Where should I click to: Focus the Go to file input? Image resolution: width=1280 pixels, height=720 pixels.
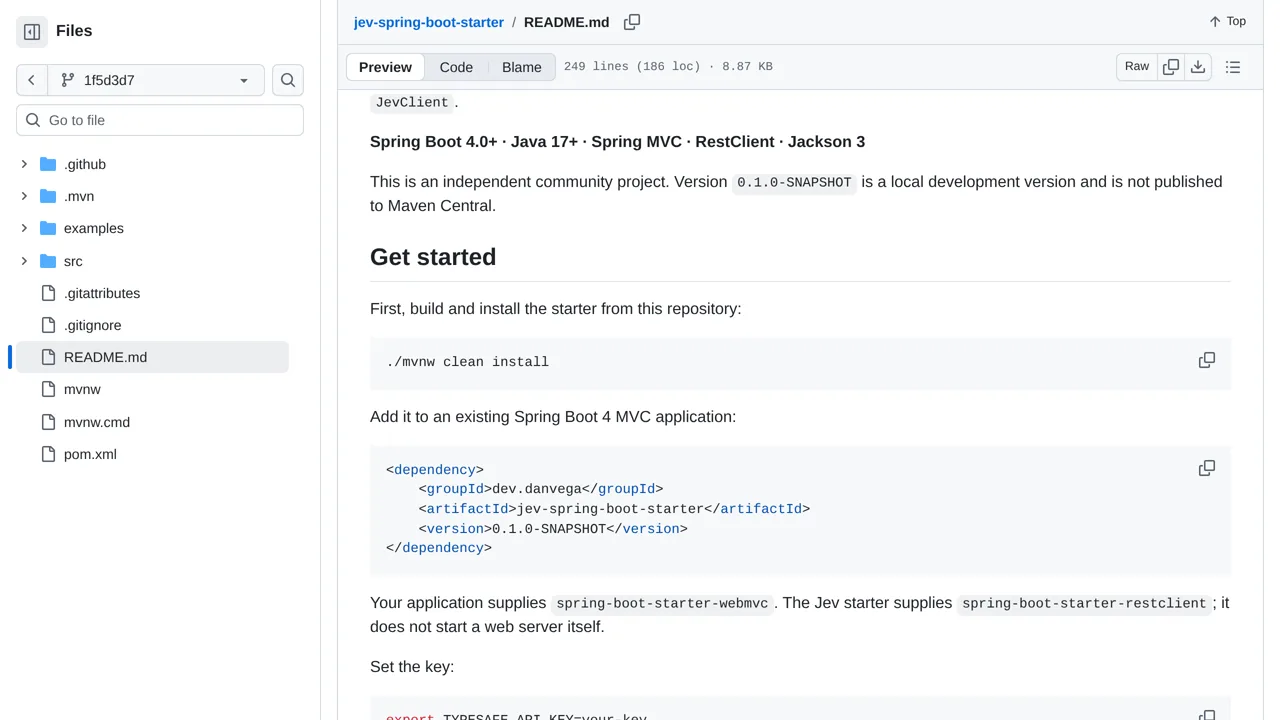tap(160, 120)
